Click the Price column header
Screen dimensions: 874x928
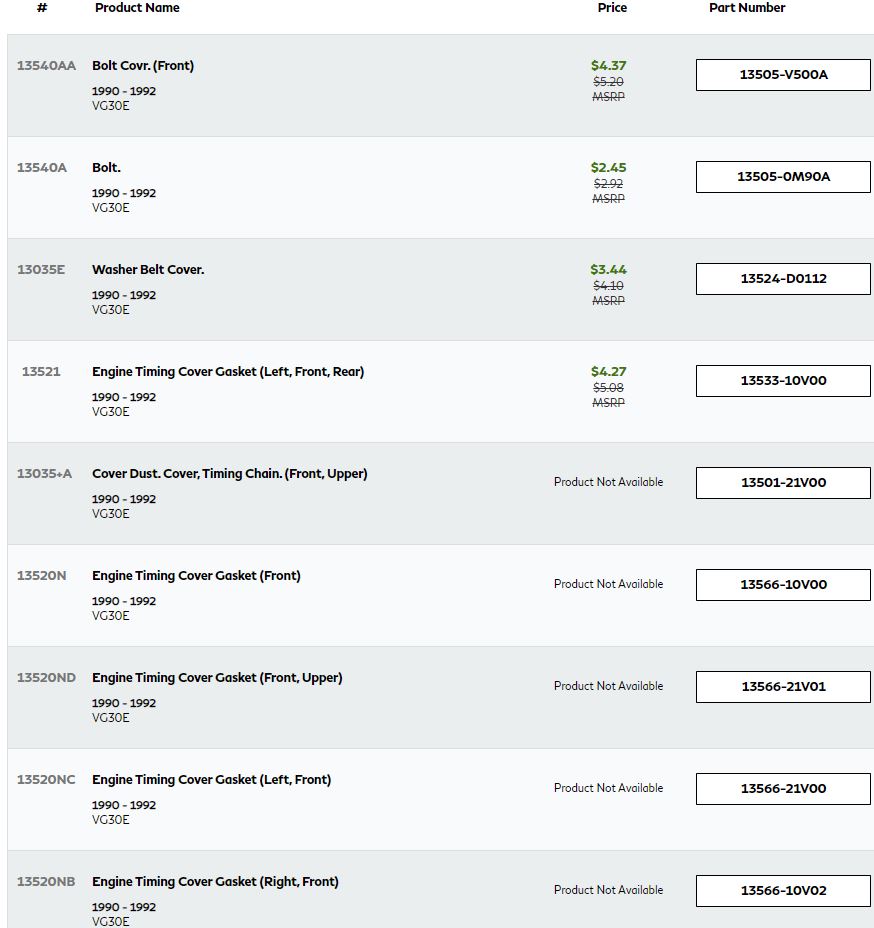point(612,8)
